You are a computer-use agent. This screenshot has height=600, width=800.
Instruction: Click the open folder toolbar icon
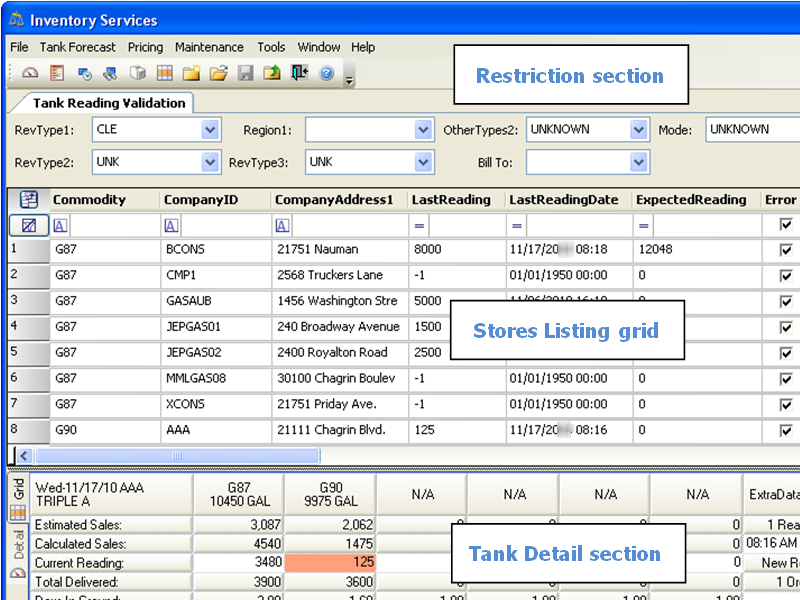pyautogui.click(x=218, y=73)
